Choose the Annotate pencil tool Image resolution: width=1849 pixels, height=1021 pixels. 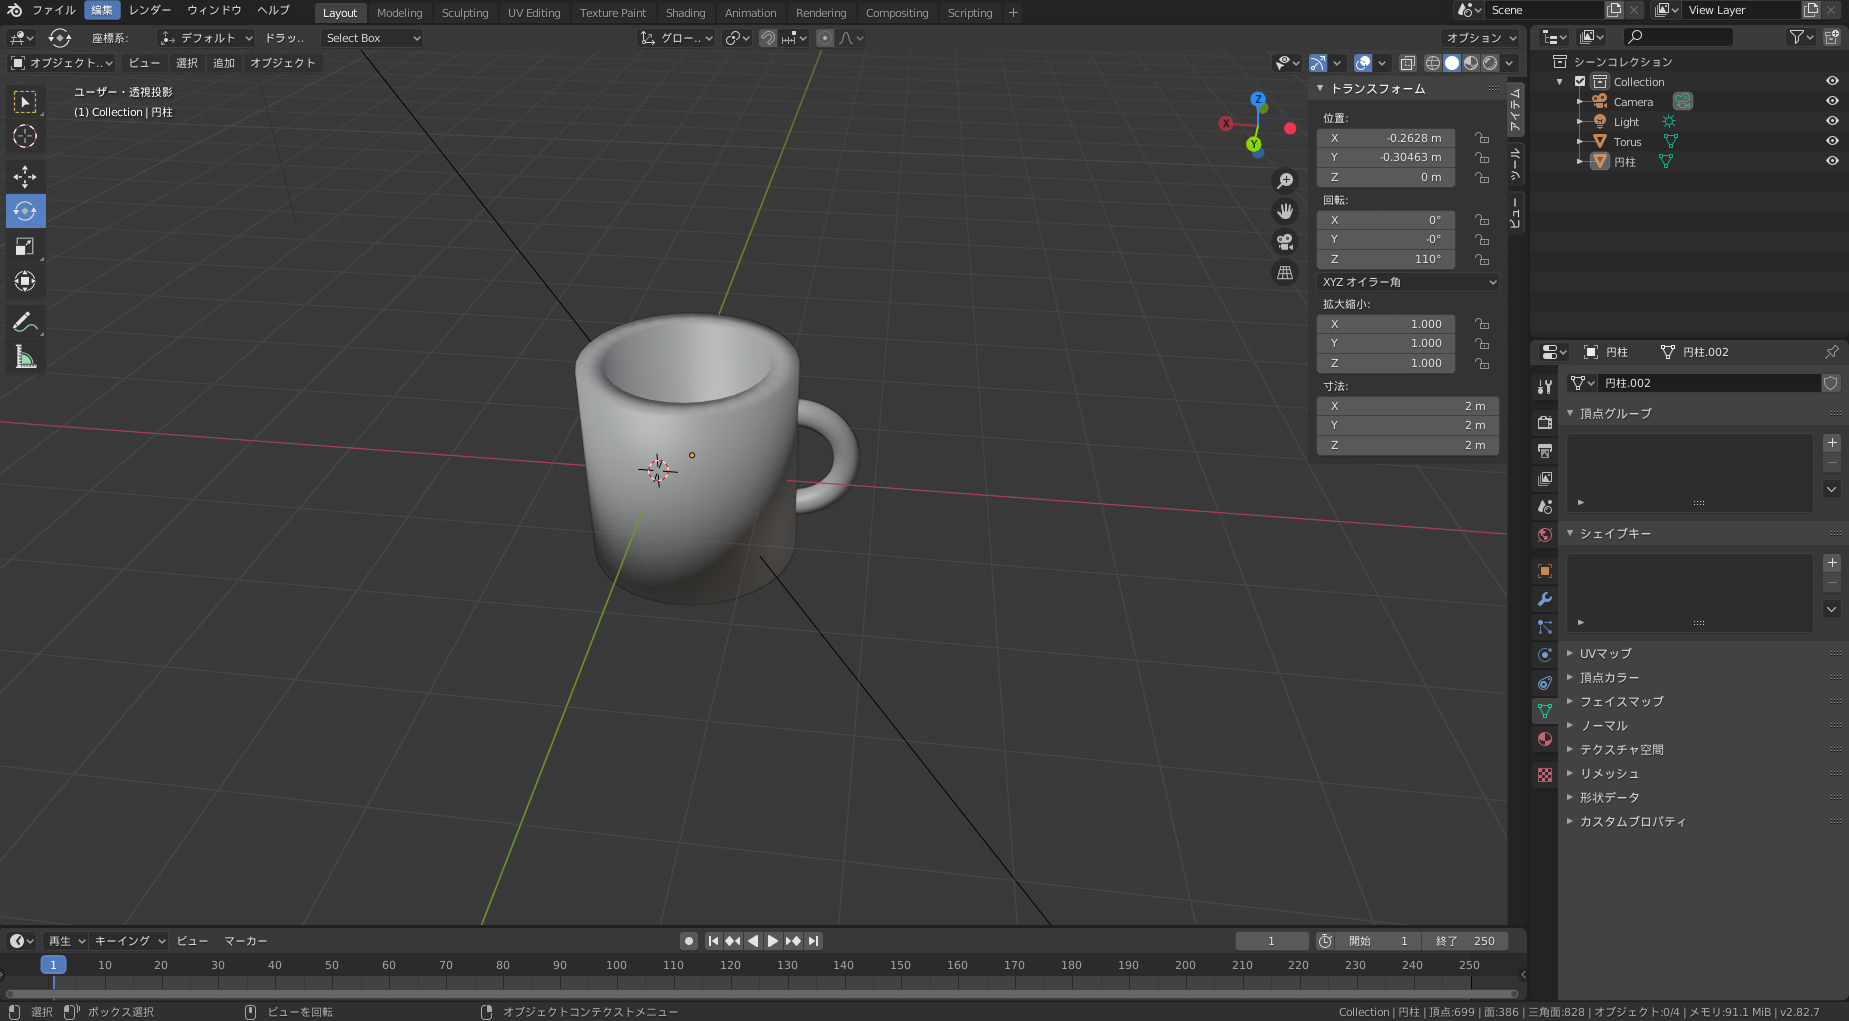click(x=25, y=322)
